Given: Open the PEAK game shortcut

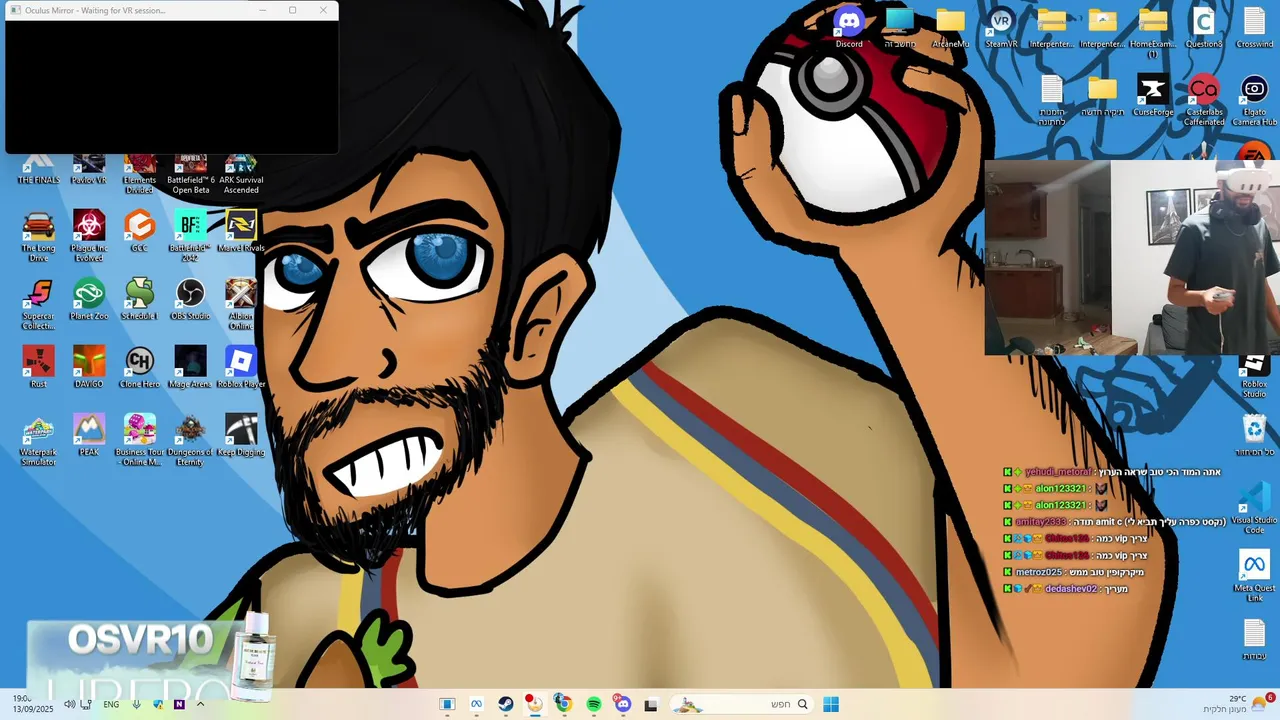Looking at the screenshot, I should coord(89,435).
